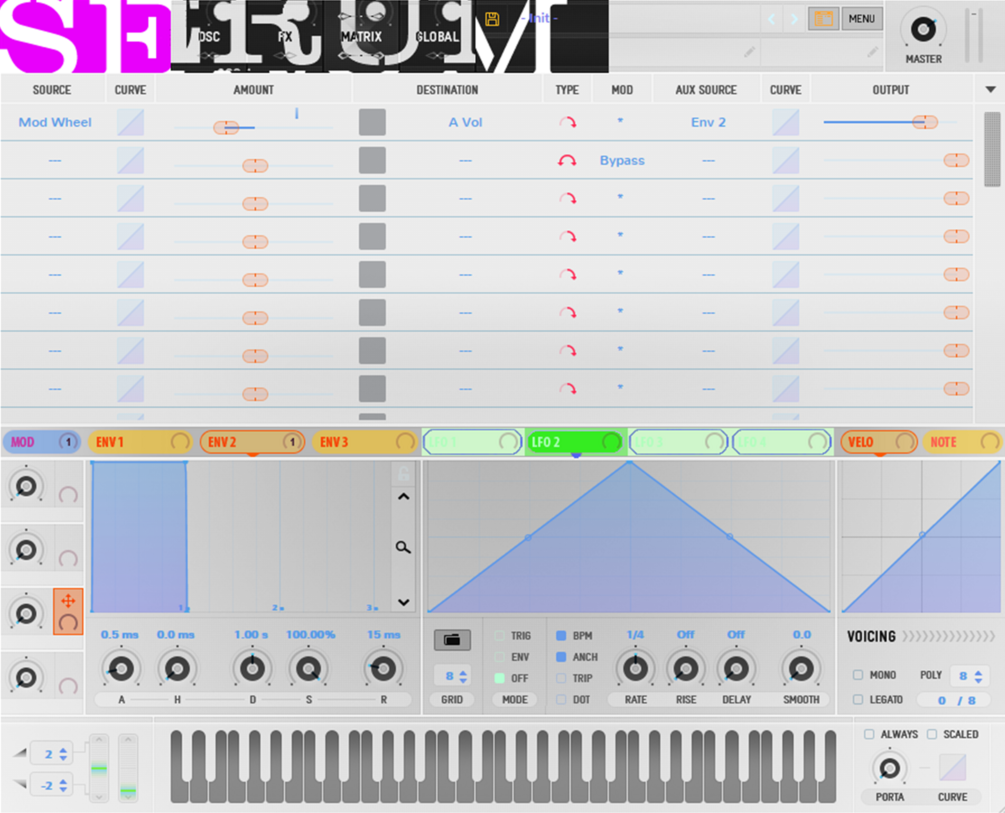Enable LFO TRIG mode
The width and height of the screenshot is (1005, 813).
point(499,635)
